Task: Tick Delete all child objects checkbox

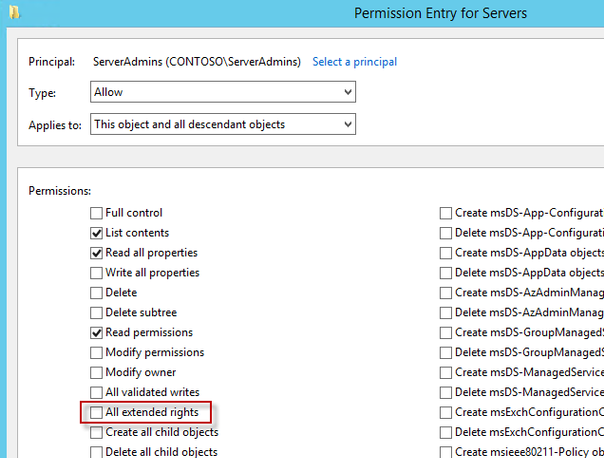Action: click(x=97, y=453)
